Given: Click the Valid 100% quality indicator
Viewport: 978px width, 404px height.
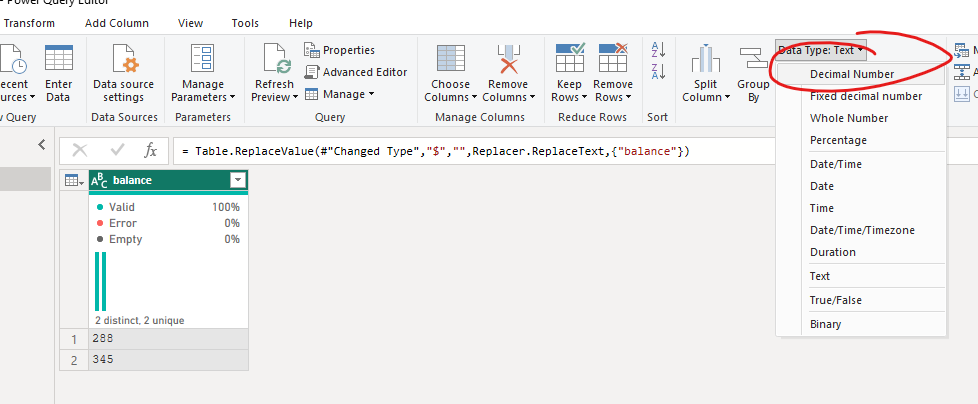Looking at the screenshot, I should click(168, 207).
